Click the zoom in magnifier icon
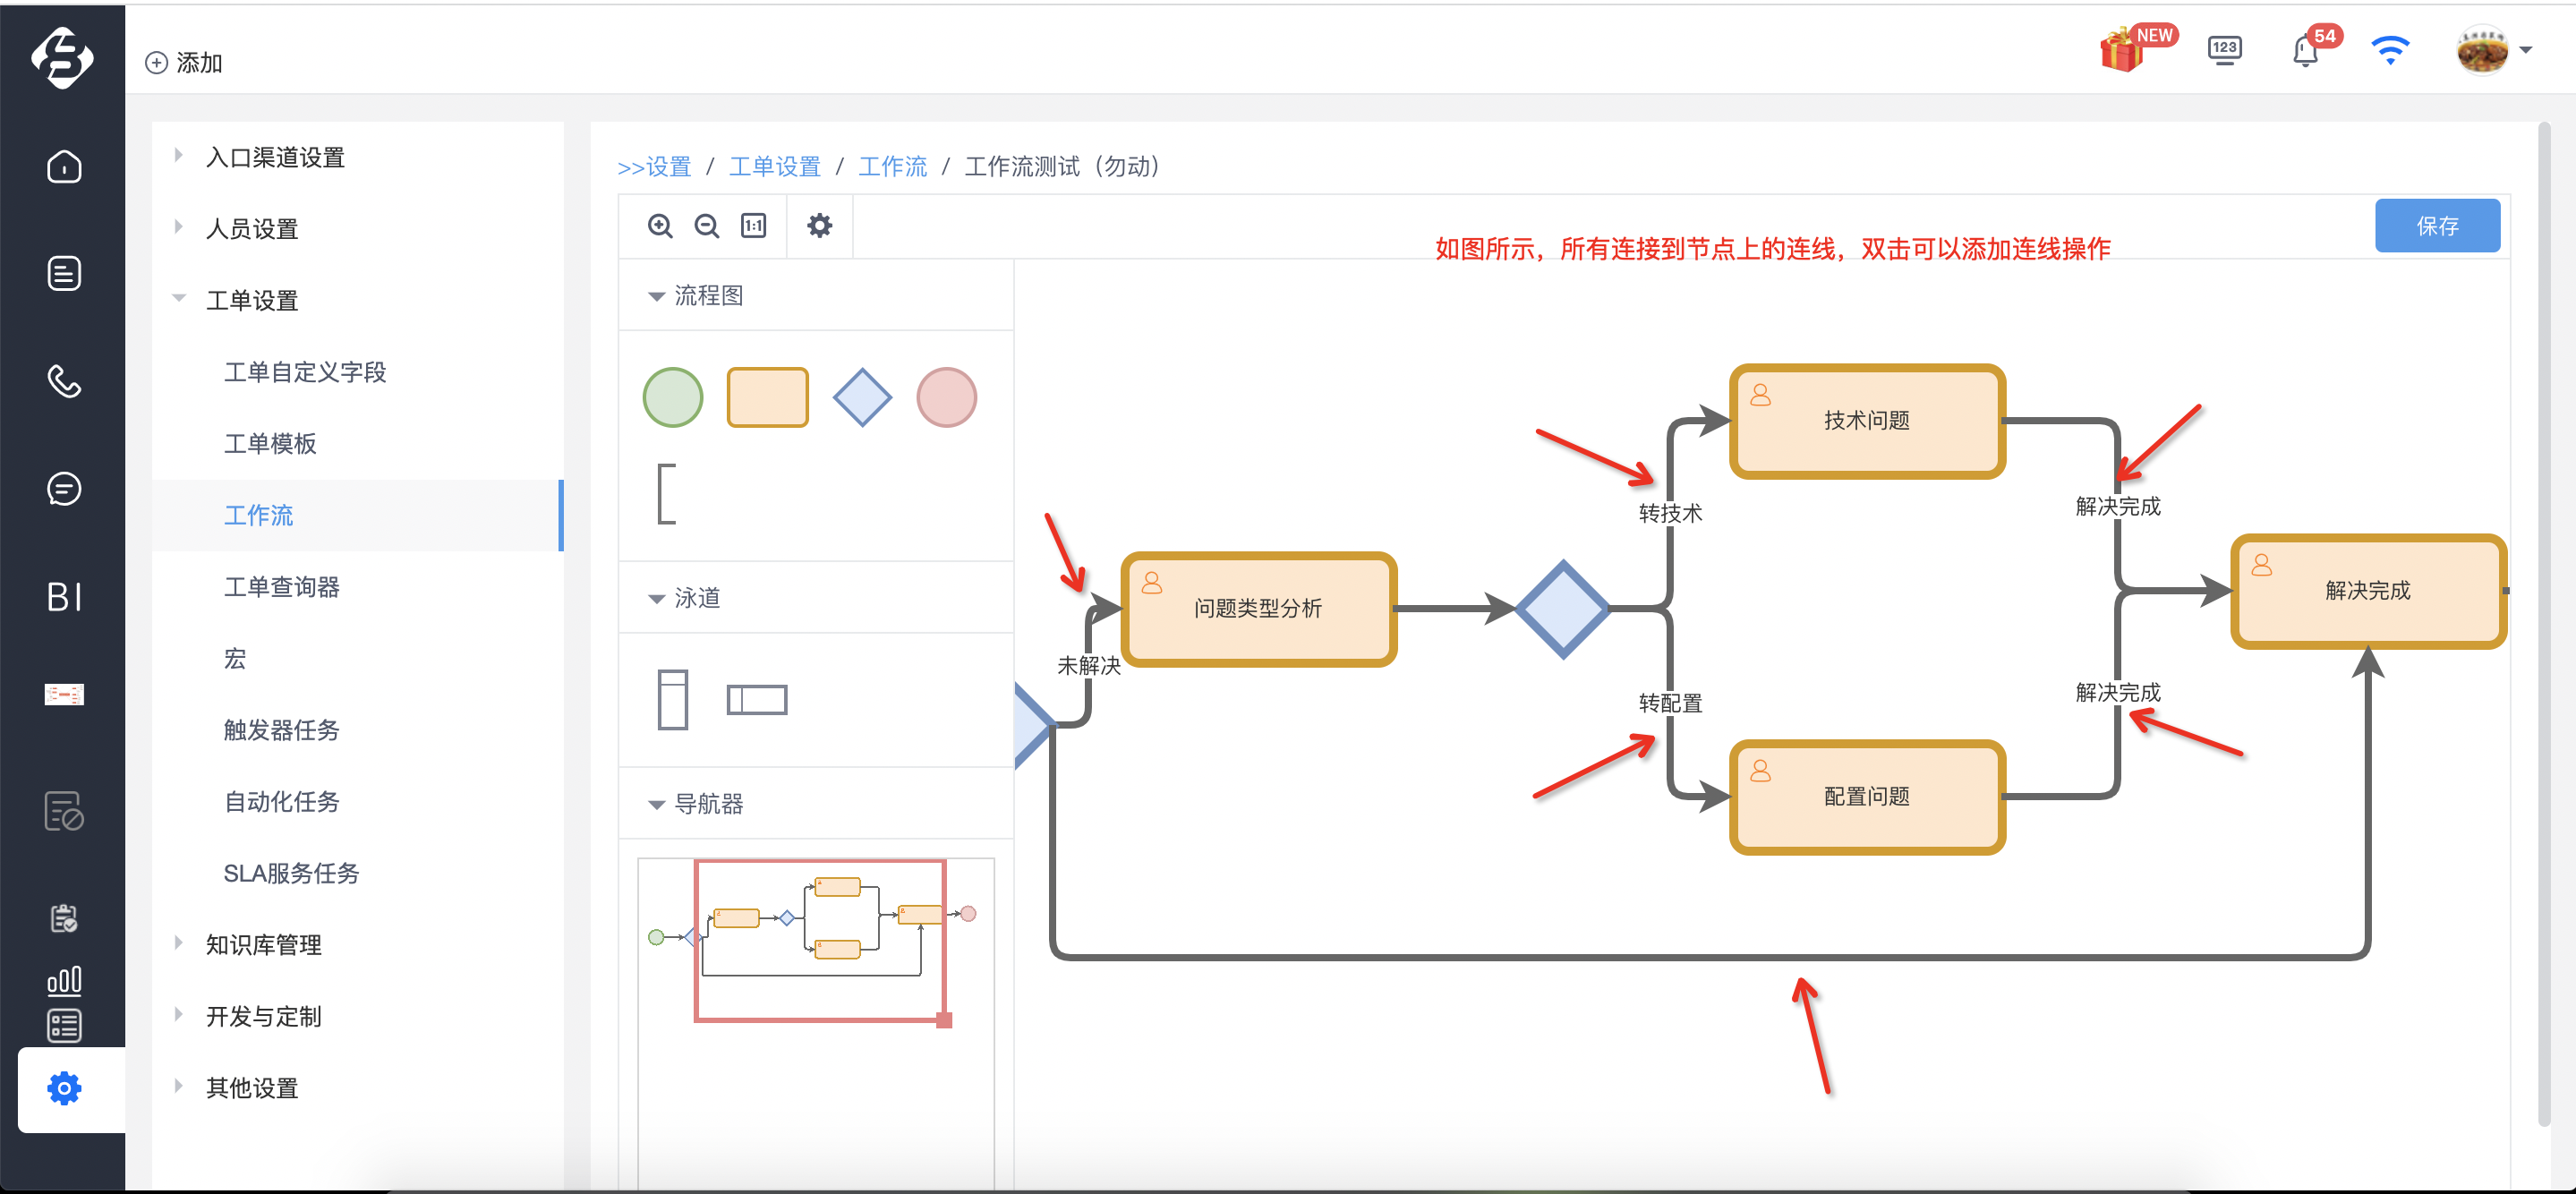2576x1194 pixels. pos(660,226)
